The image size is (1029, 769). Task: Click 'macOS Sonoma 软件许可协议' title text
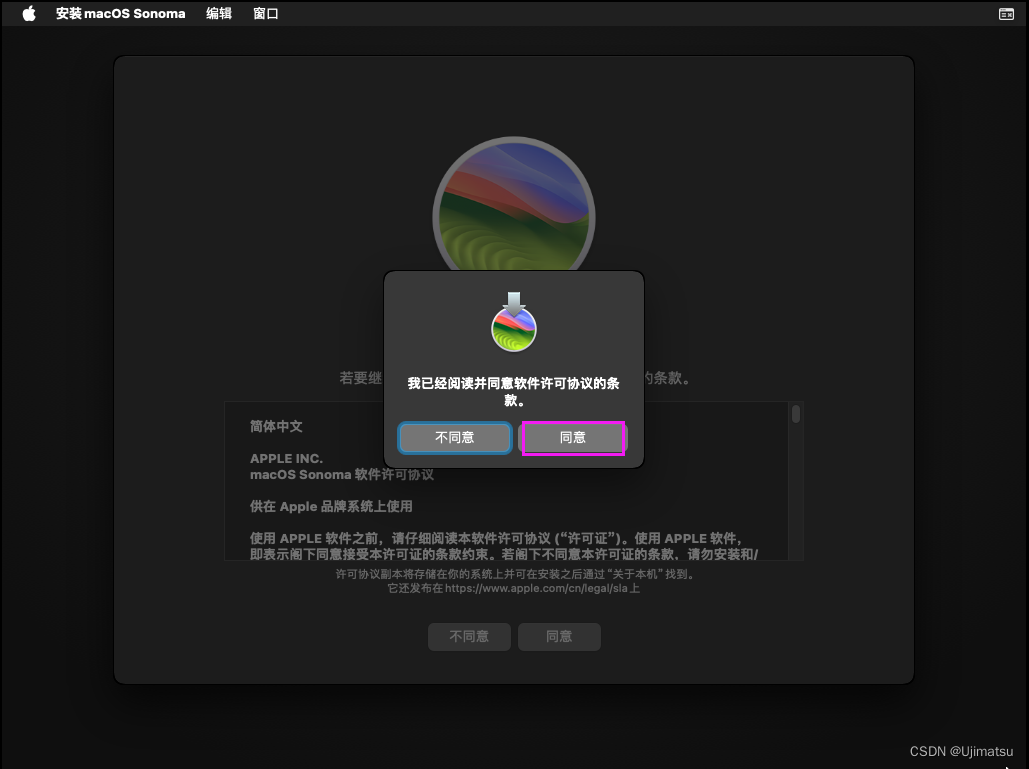pyautogui.click(x=342, y=474)
